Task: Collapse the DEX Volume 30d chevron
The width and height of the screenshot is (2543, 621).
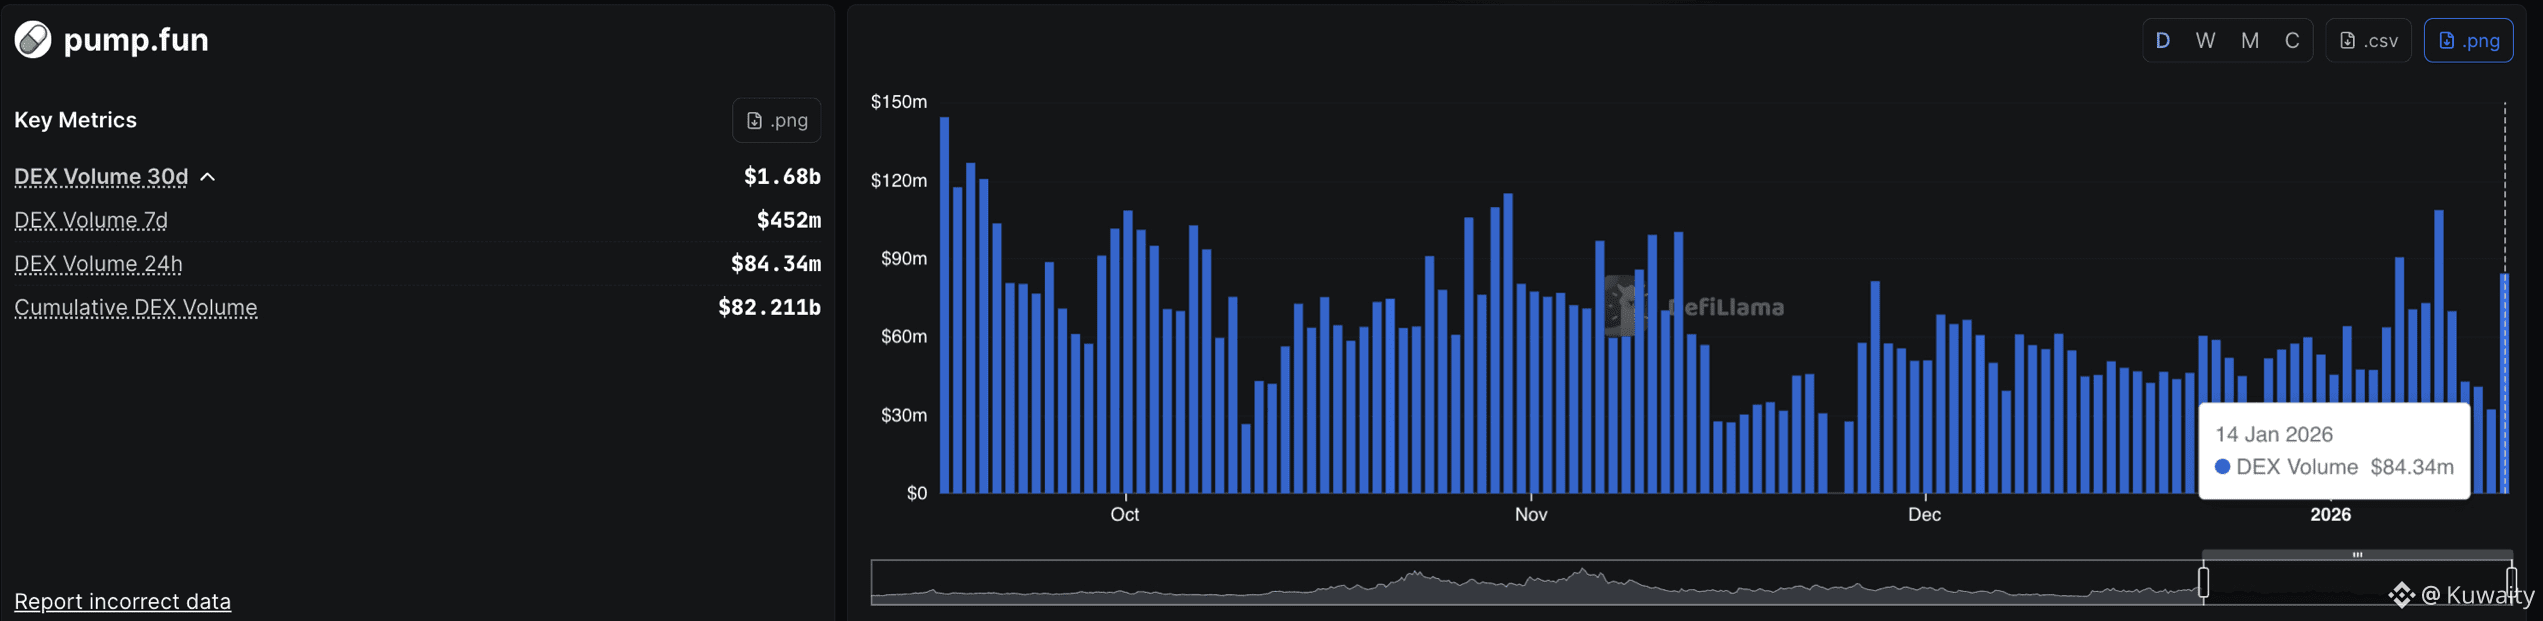Action: pos(208,177)
